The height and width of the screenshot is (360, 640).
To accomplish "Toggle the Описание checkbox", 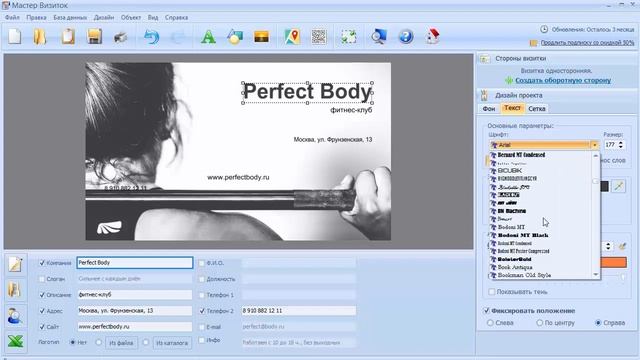I will tap(42, 295).
